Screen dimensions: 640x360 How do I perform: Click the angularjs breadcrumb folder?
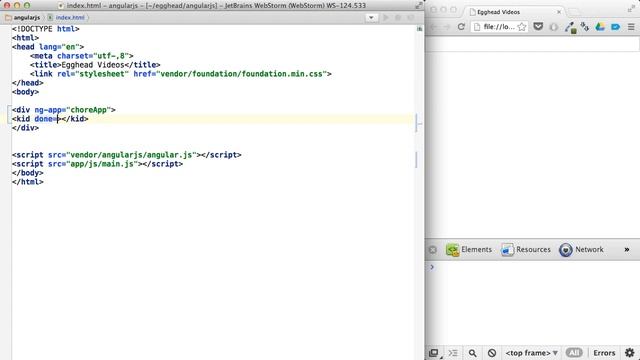point(23,18)
